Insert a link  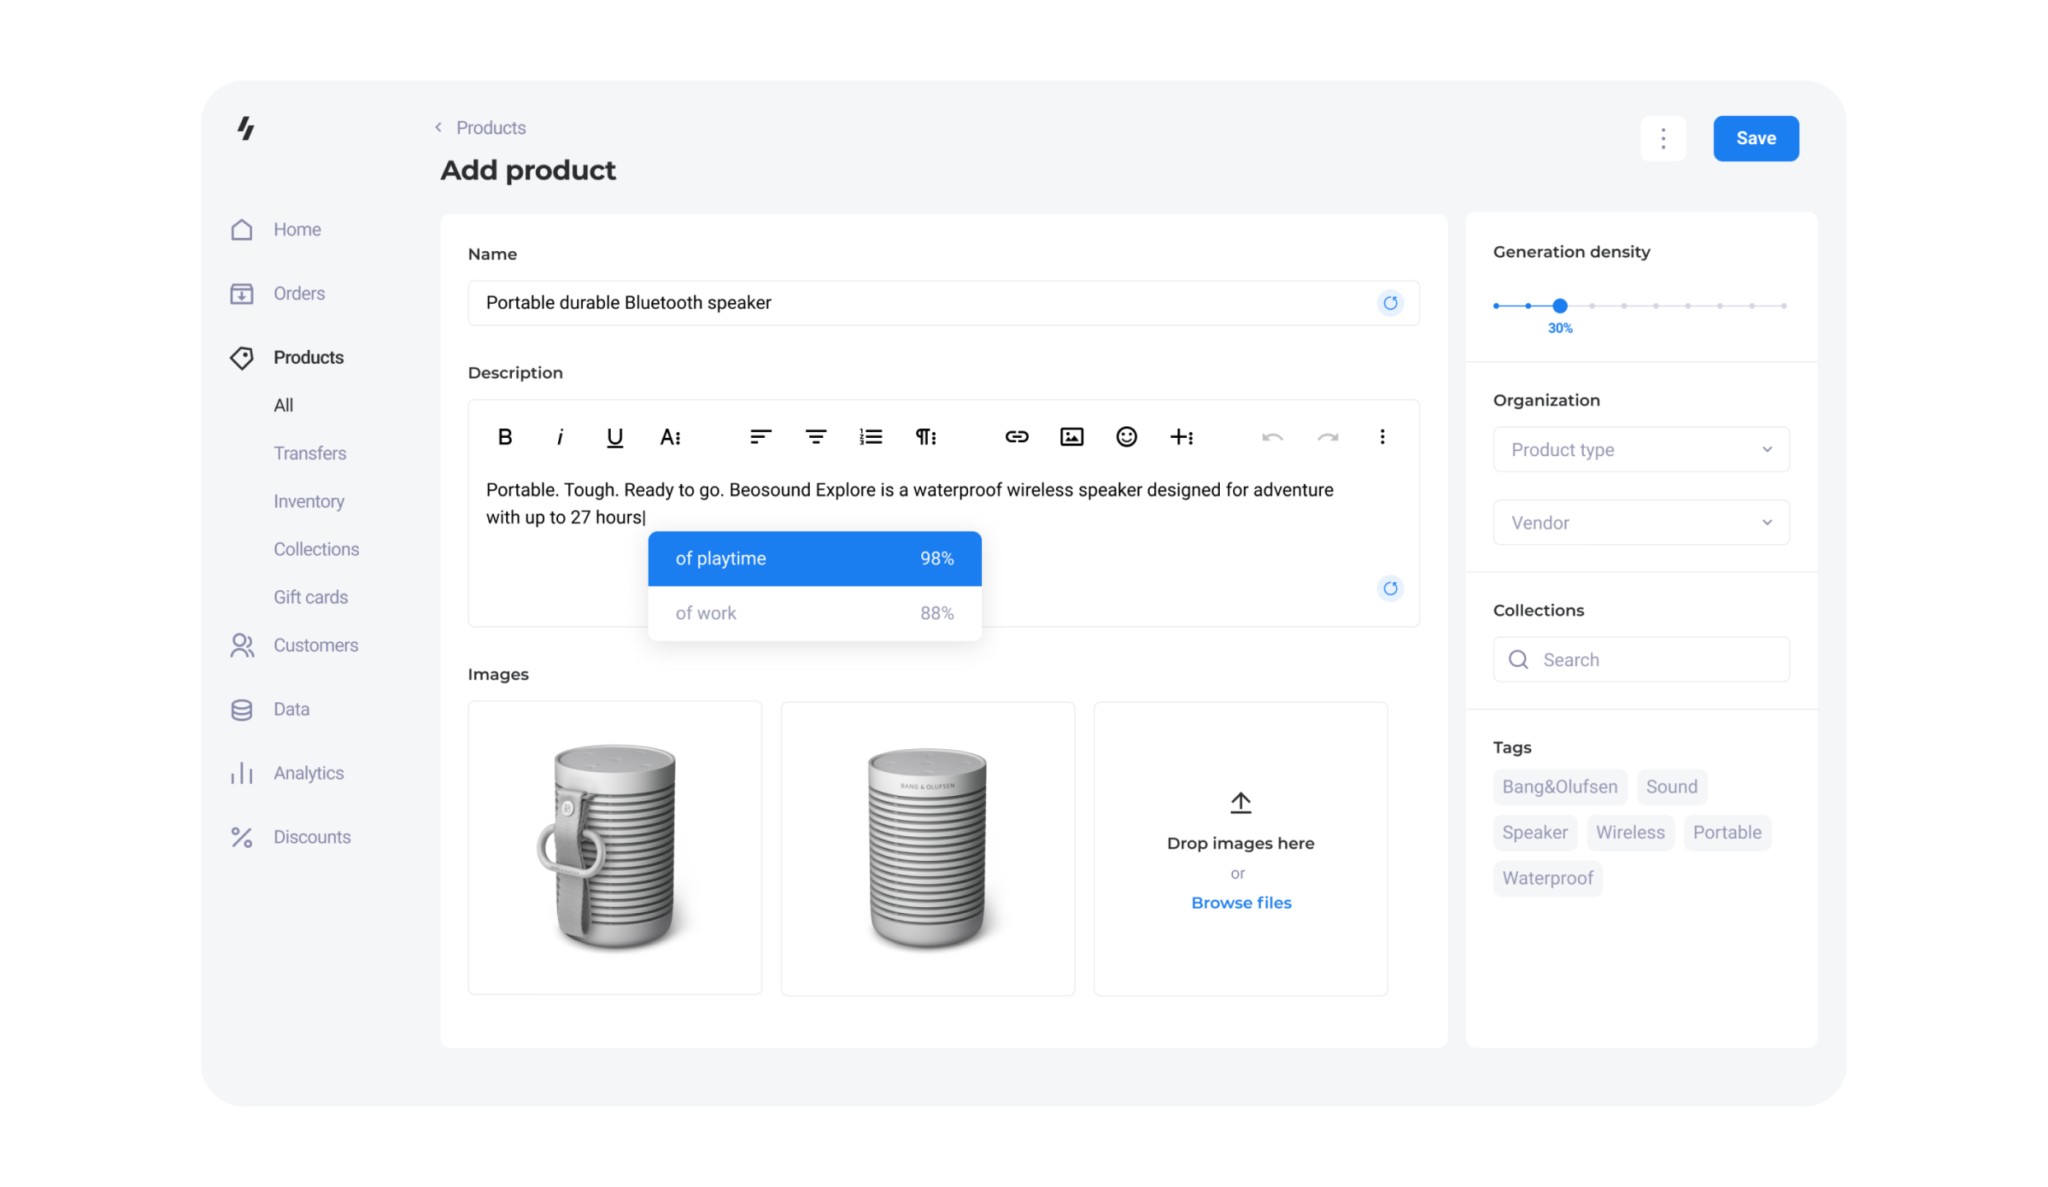[1017, 437]
